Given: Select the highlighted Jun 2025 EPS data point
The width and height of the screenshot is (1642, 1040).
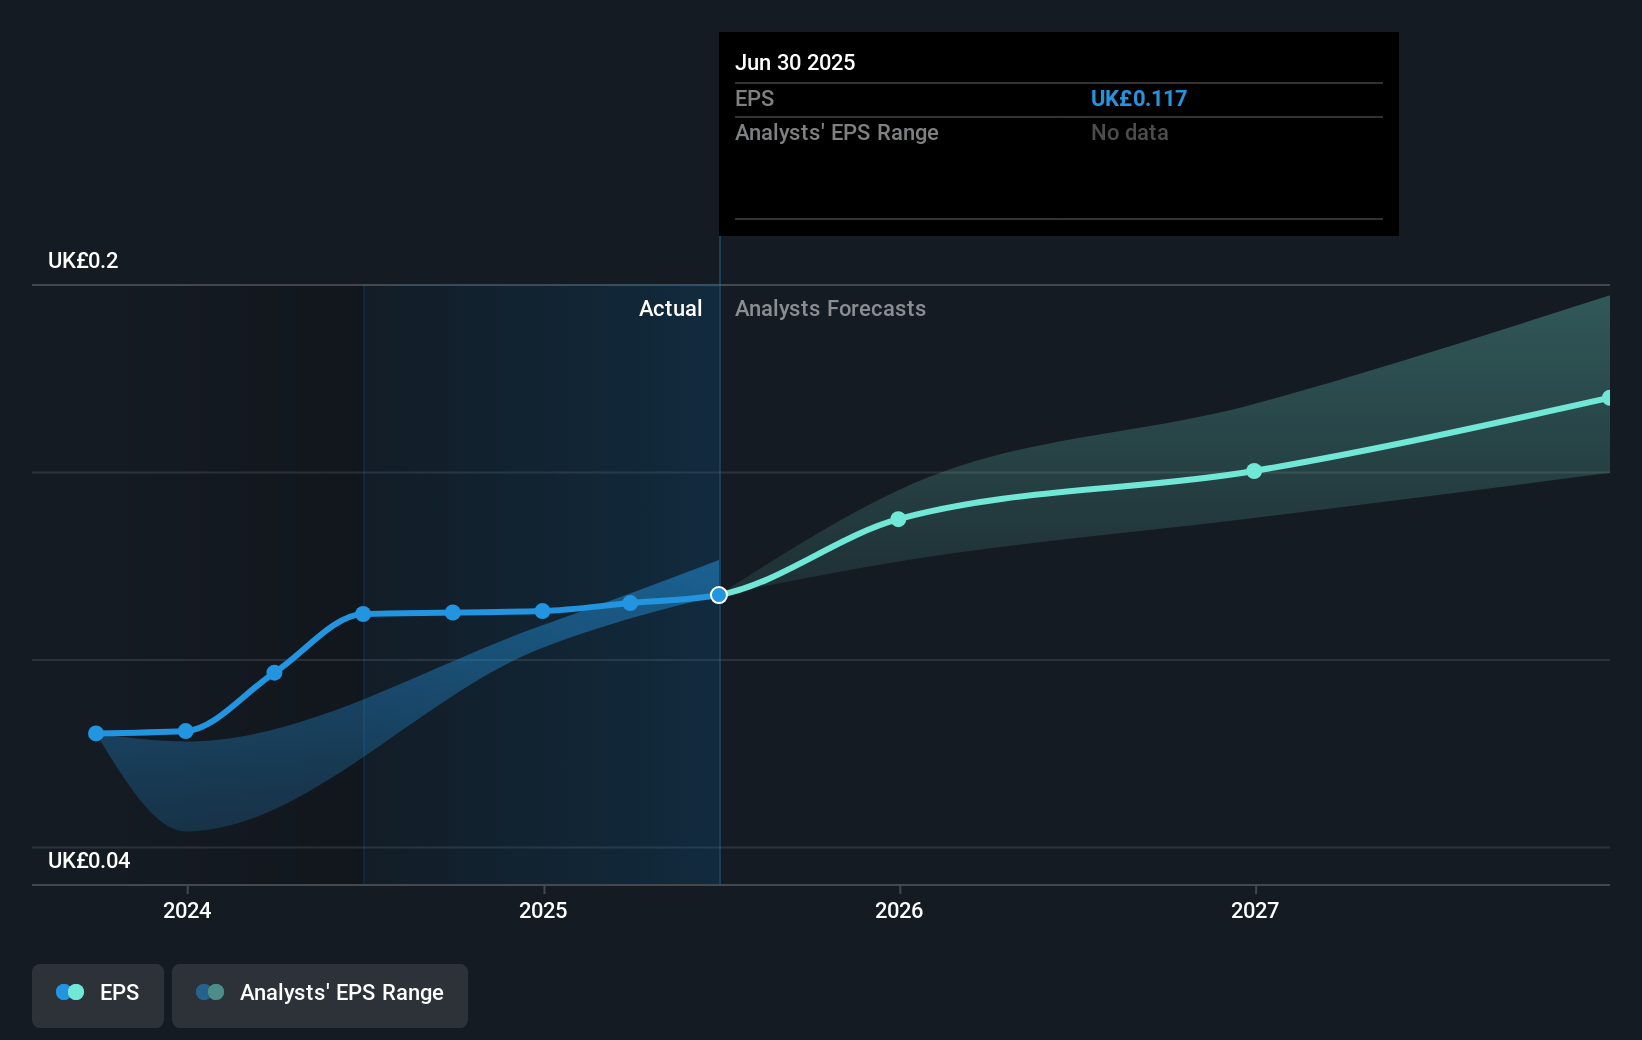Looking at the screenshot, I should click(719, 595).
